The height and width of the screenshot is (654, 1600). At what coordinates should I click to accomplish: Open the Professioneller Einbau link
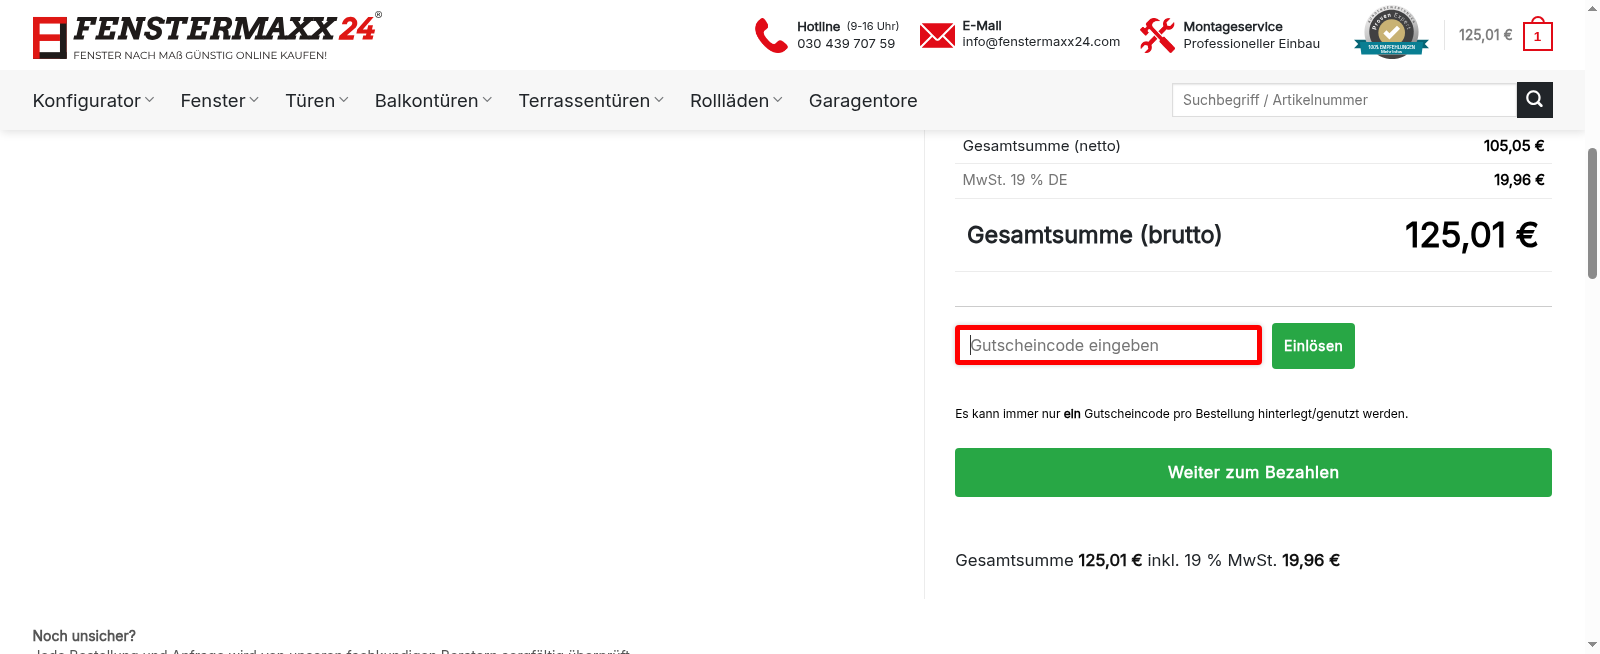point(1251,44)
